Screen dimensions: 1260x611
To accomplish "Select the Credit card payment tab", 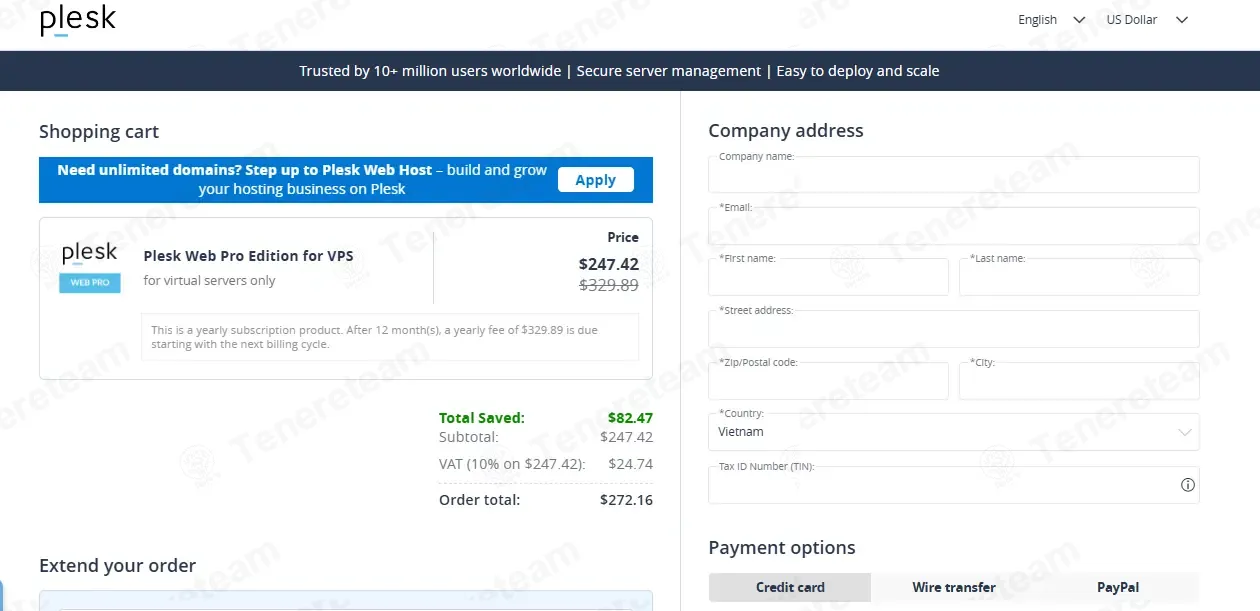I will point(790,587).
